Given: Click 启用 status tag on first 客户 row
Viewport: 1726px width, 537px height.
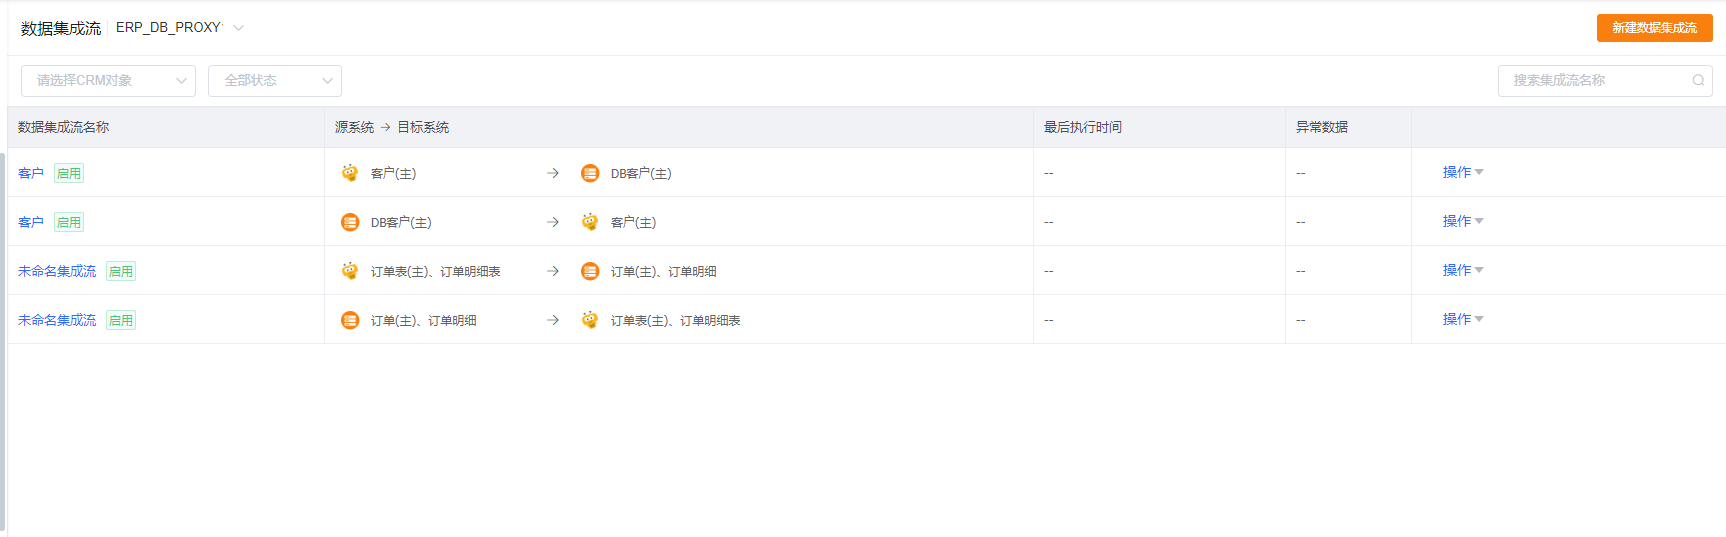Looking at the screenshot, I should point(69,173).
